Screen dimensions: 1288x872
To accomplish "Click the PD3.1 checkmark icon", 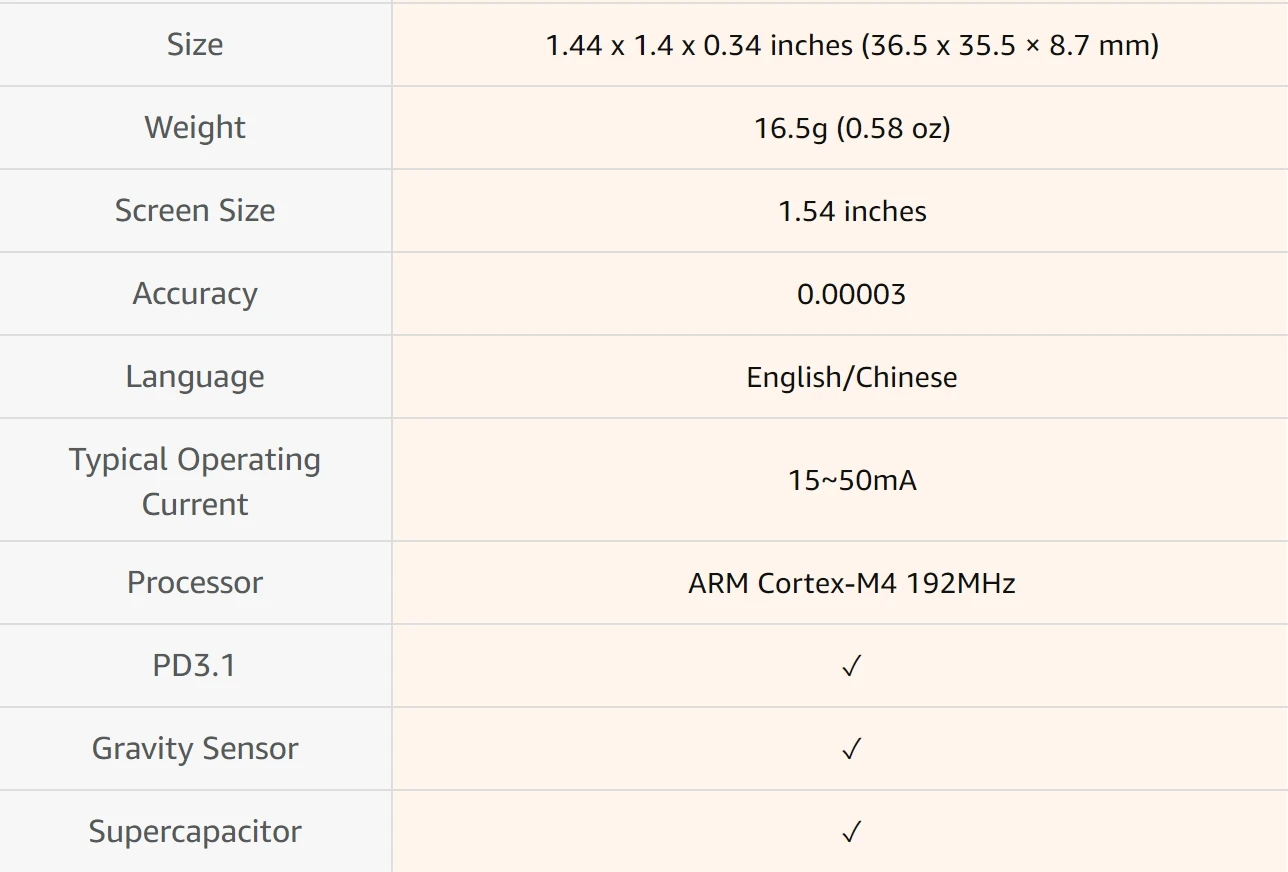I will click(851, 666).
